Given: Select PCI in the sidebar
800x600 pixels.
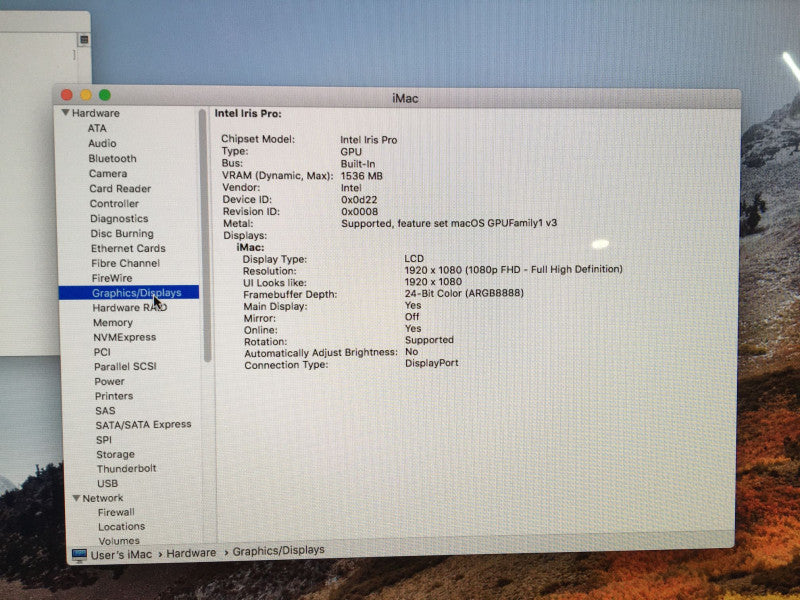Looking at the screenshot, I should click(x=102, y=352).
